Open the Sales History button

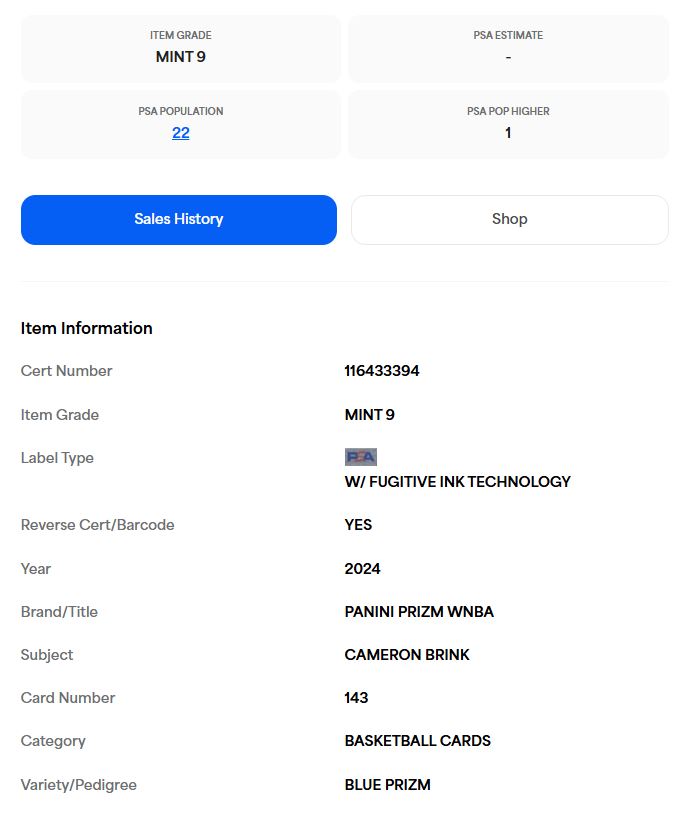(x=179, y=220)
